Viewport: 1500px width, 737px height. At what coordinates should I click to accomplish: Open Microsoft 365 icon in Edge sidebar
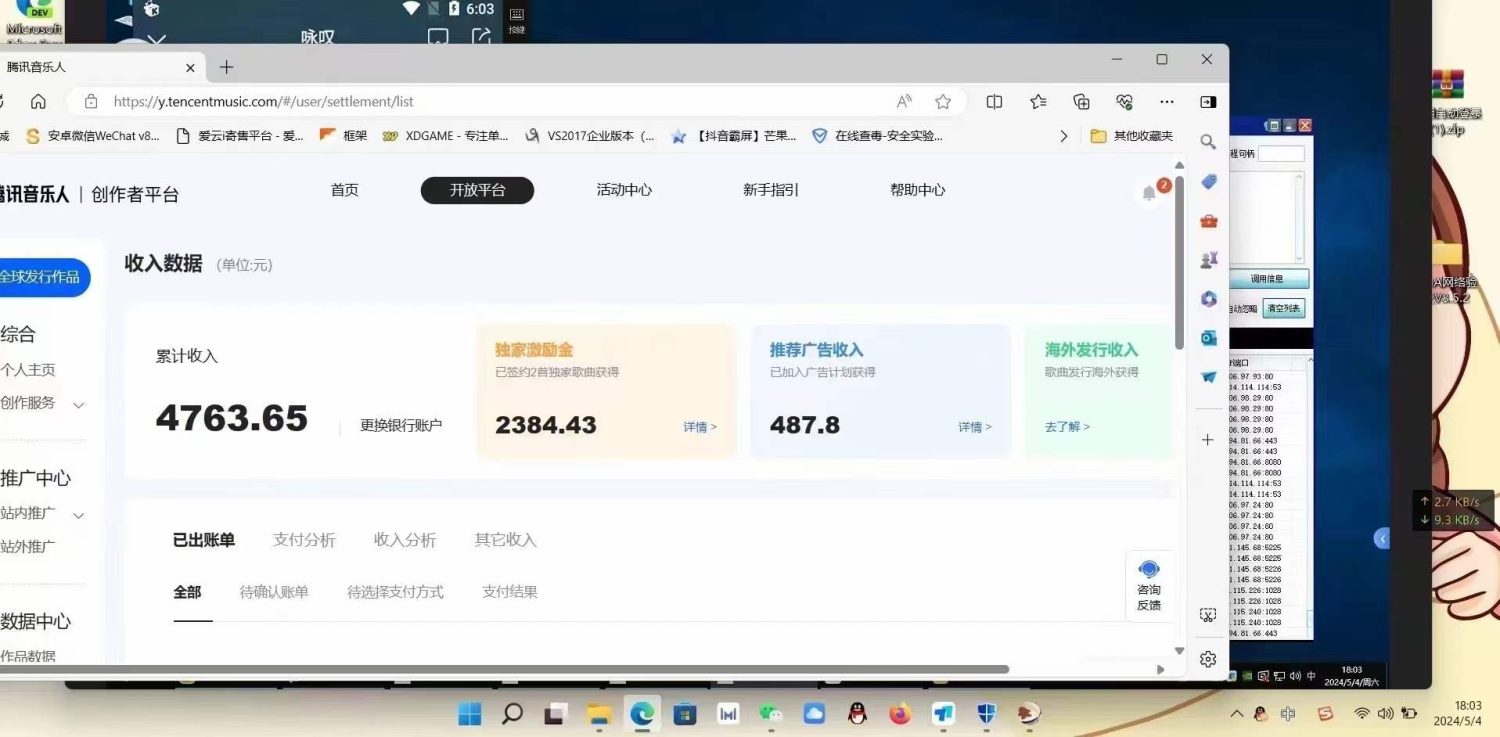(1208, 299)
